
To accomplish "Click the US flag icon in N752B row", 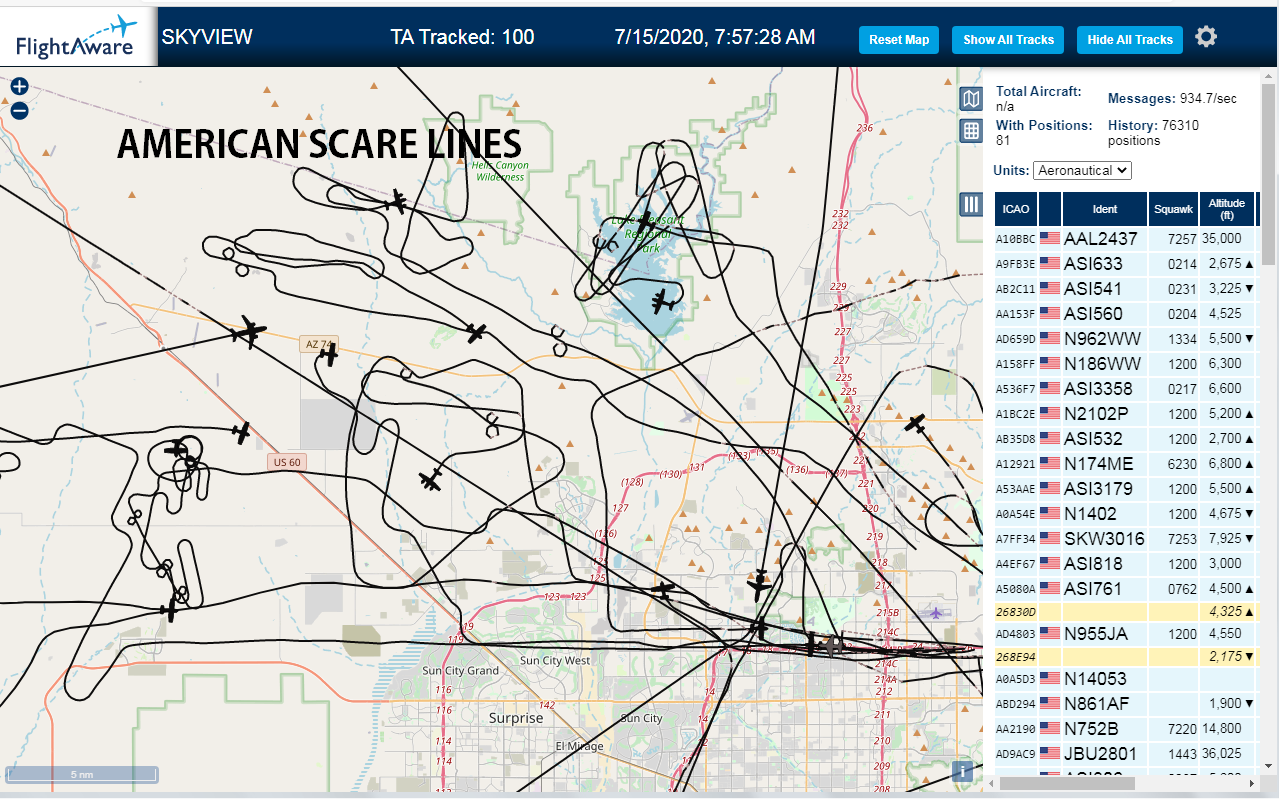I will pos(1050,729).
